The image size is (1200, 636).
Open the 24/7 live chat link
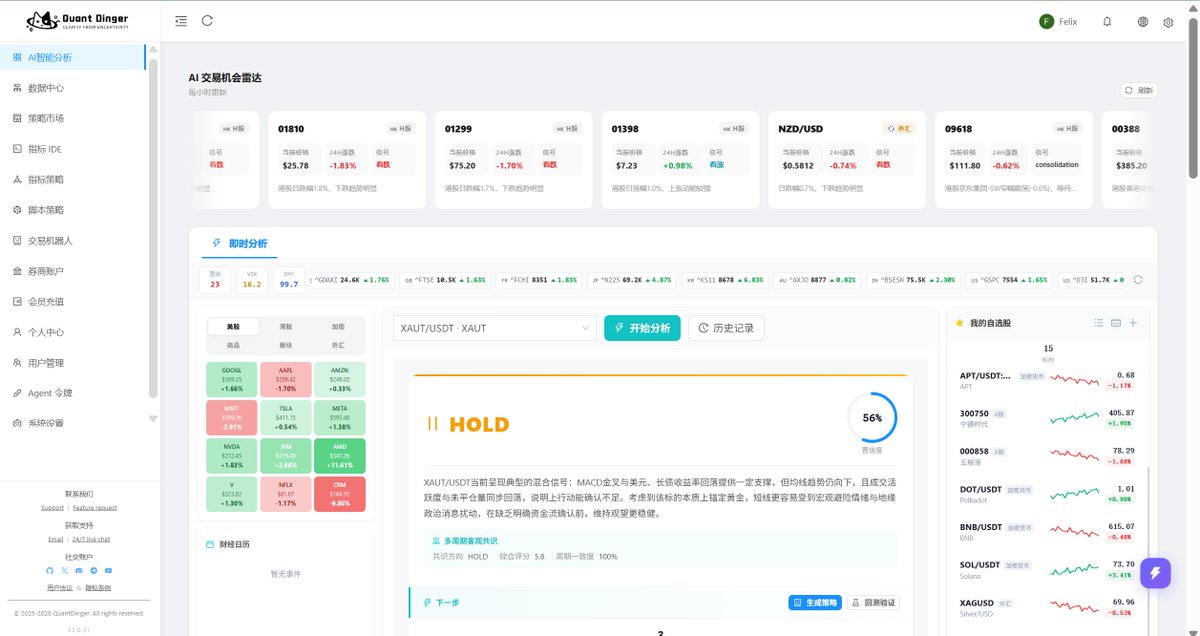(91, 539)
